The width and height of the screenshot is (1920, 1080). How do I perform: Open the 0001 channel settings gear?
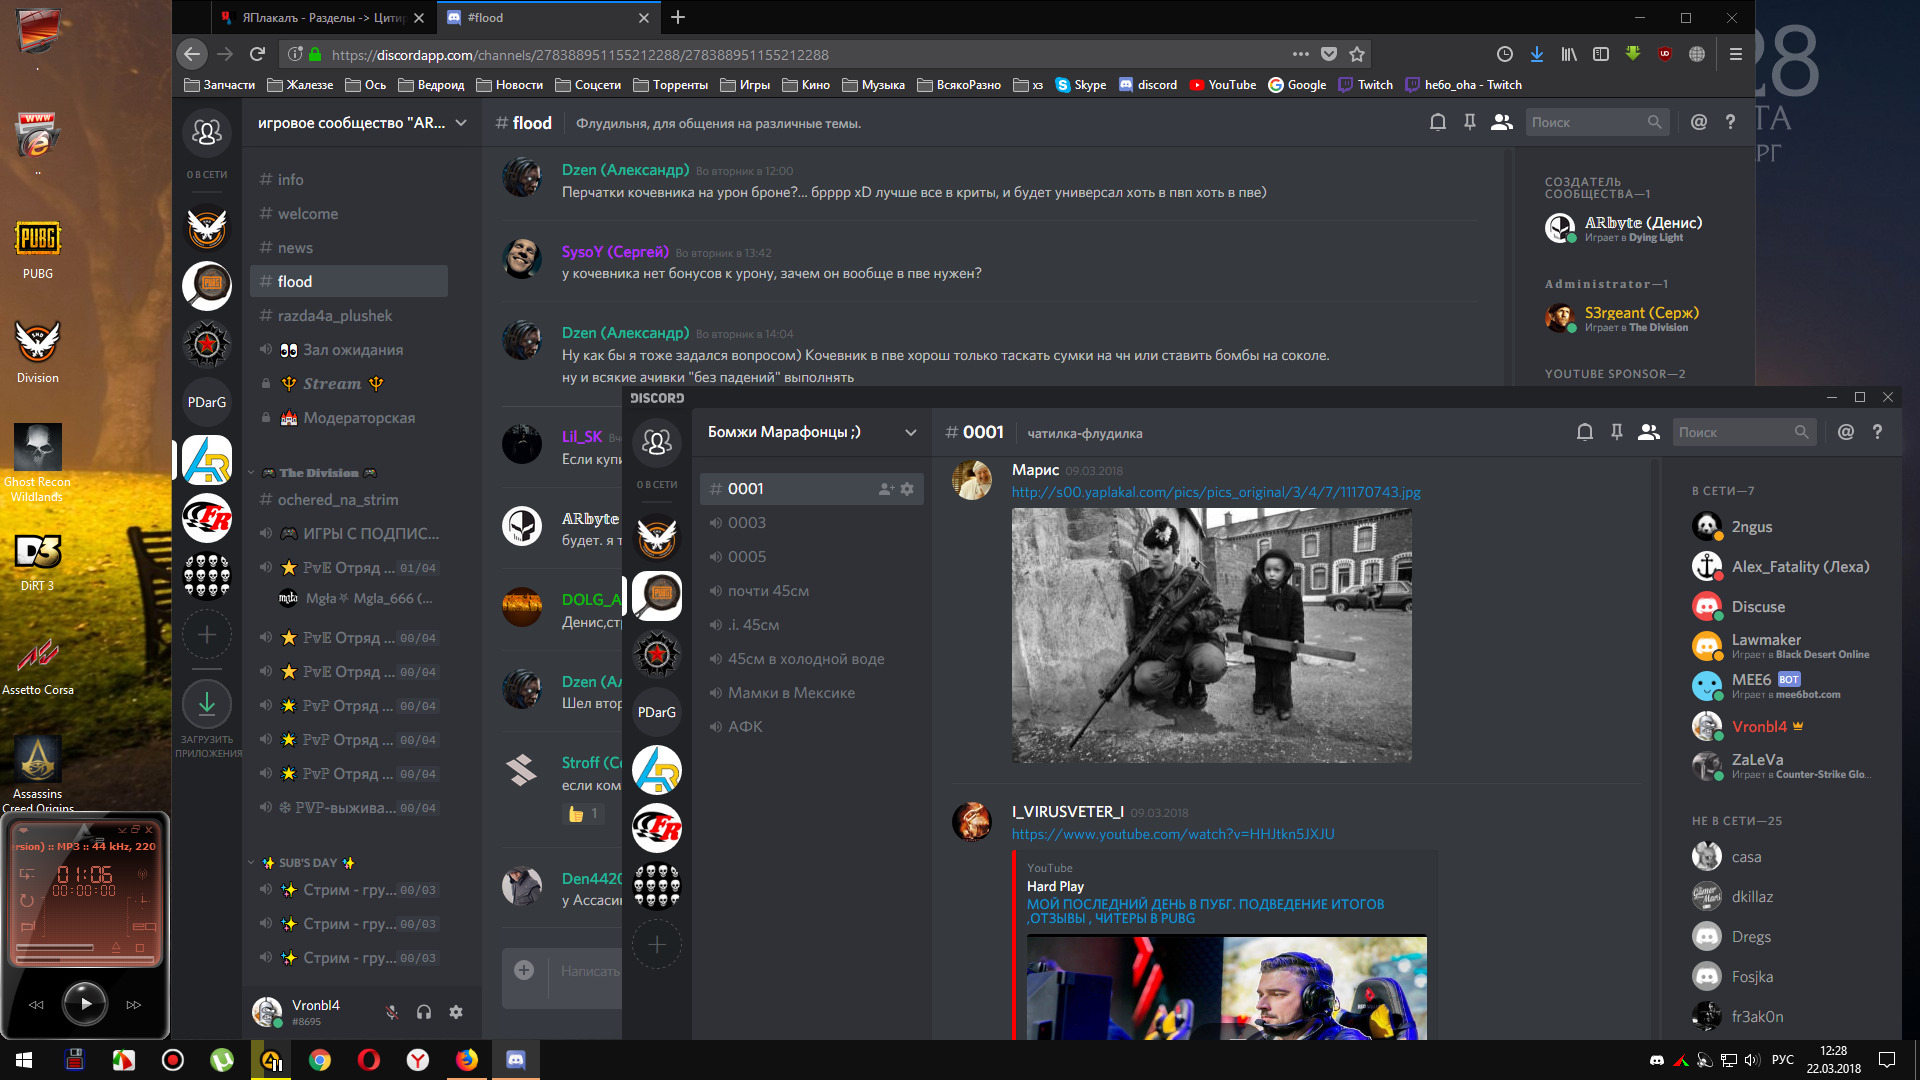tap(907, 489)
